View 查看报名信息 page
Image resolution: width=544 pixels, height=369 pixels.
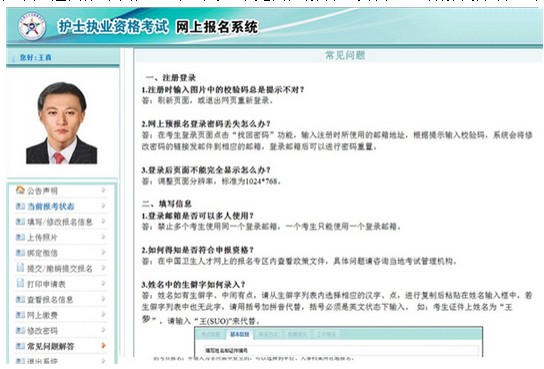coord(50,300)
